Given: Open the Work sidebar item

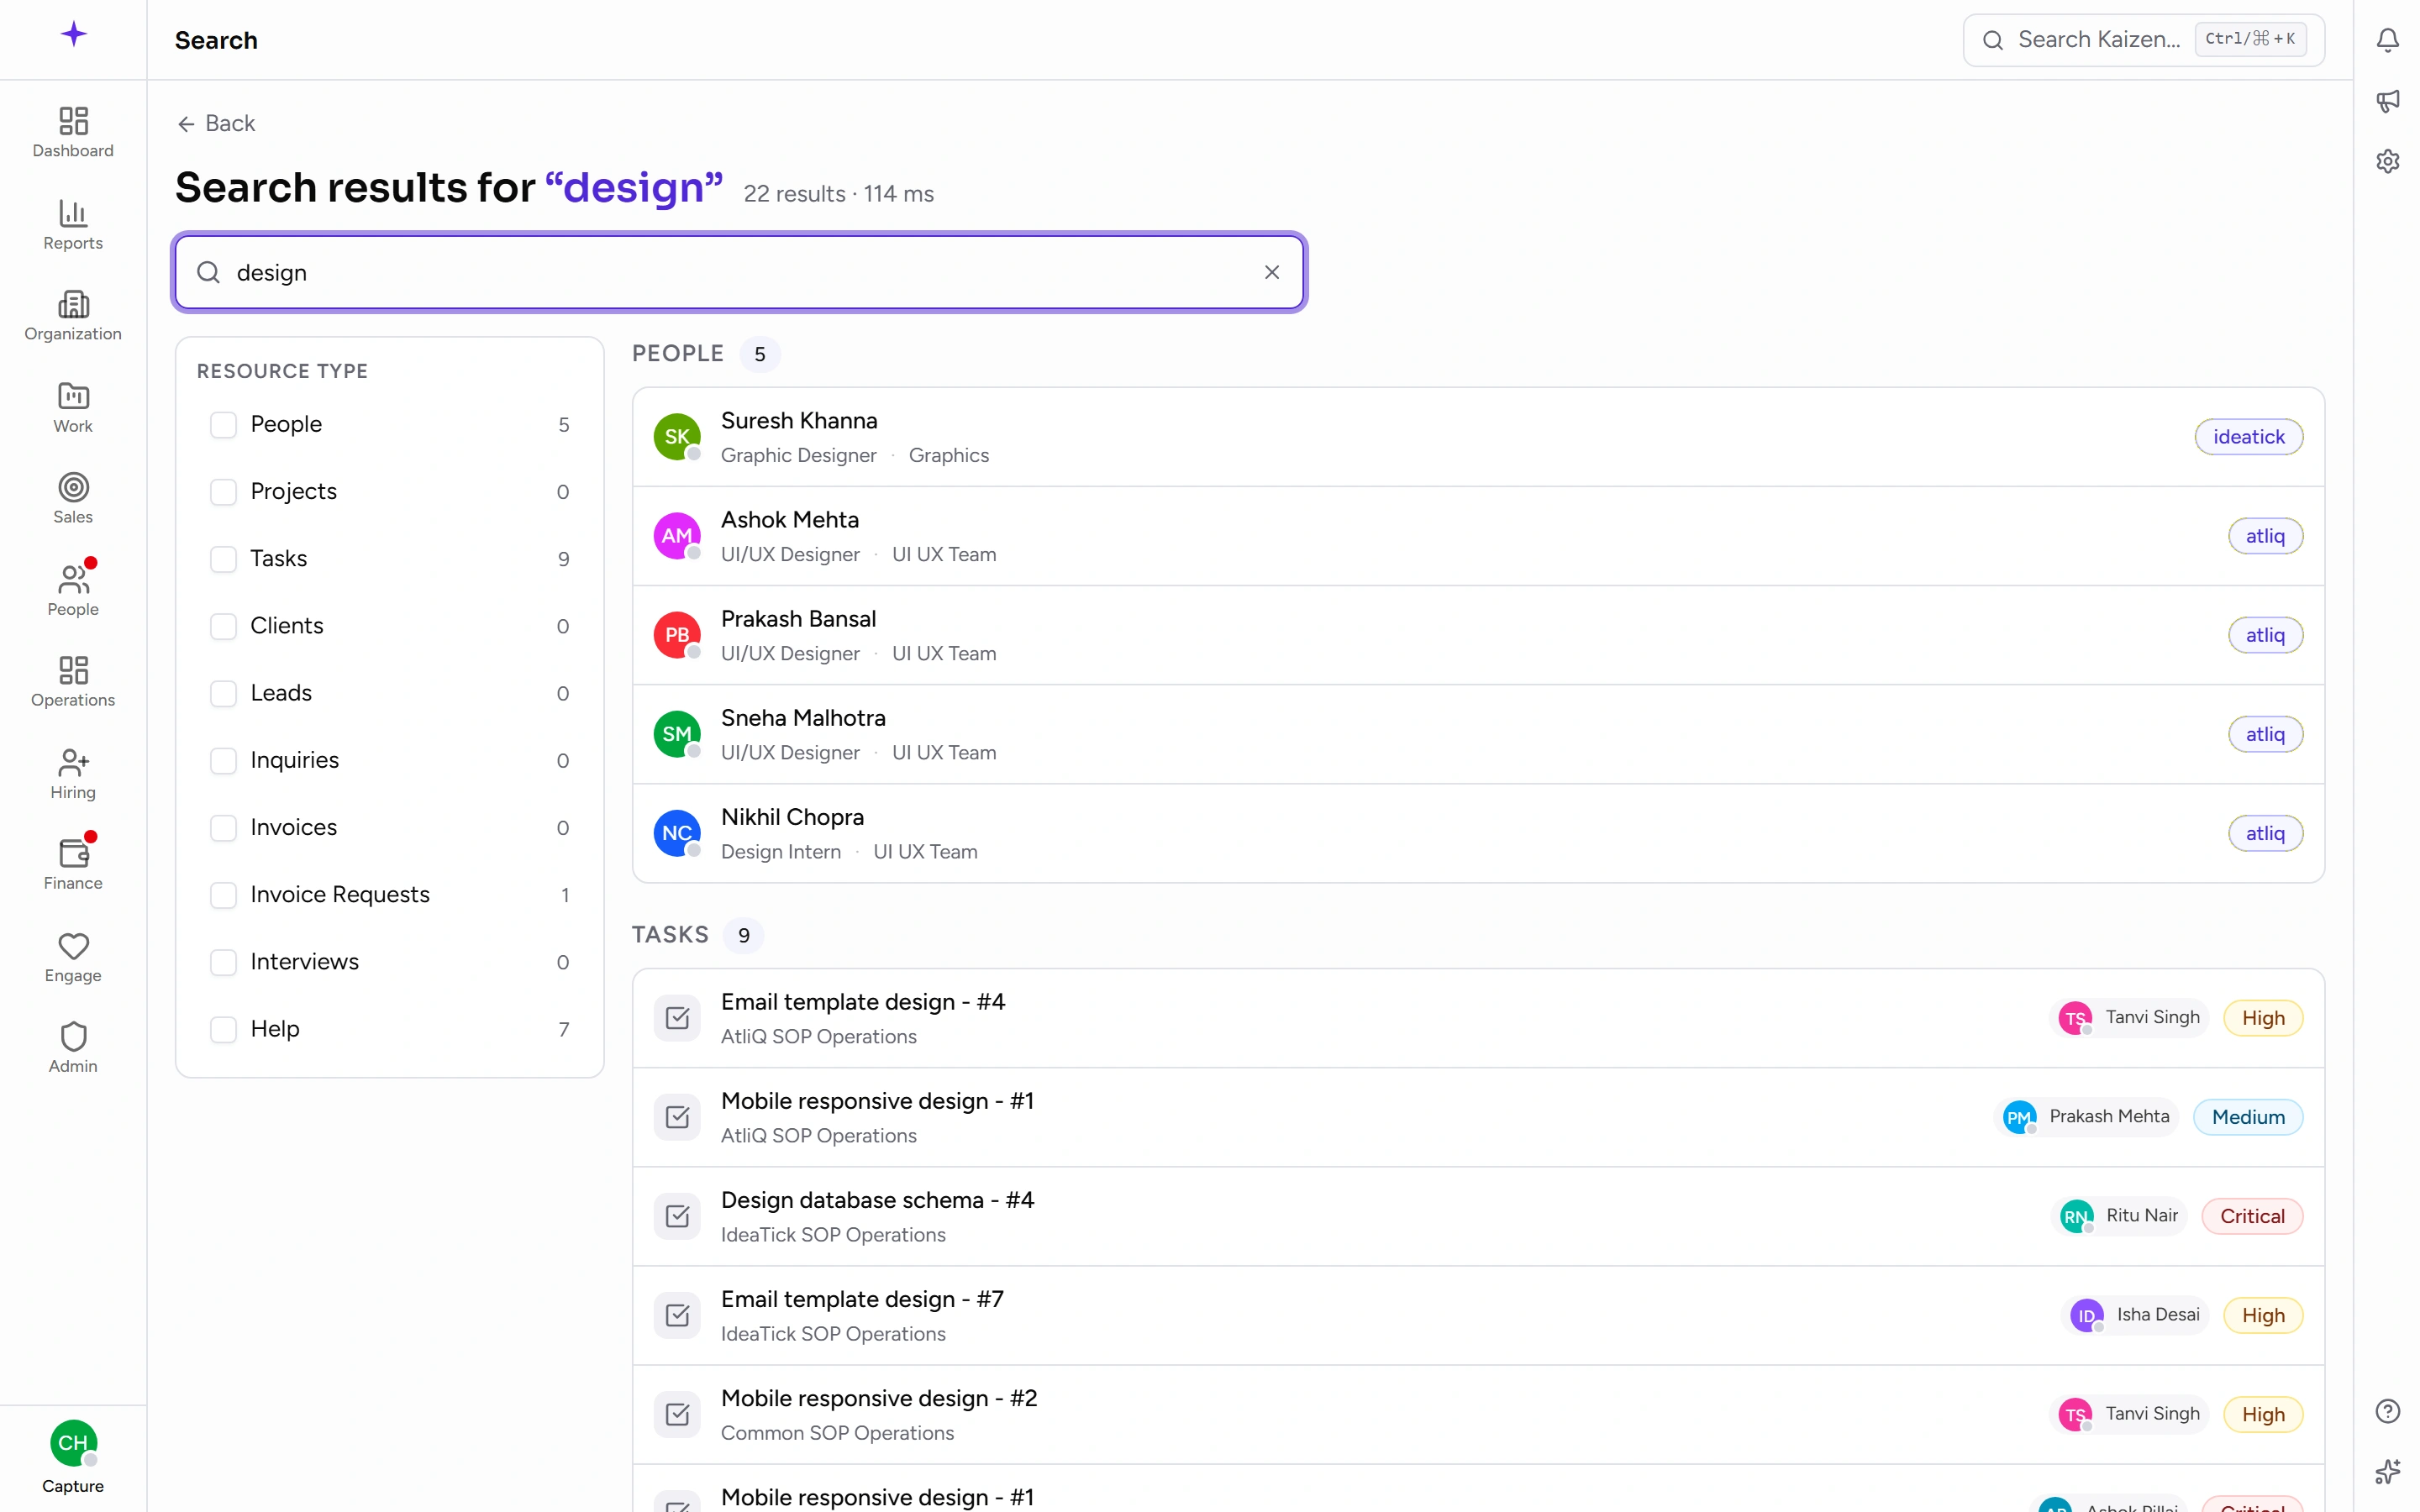Looking at the screenshot, I should pyautogui.click(x=73, y=407).
